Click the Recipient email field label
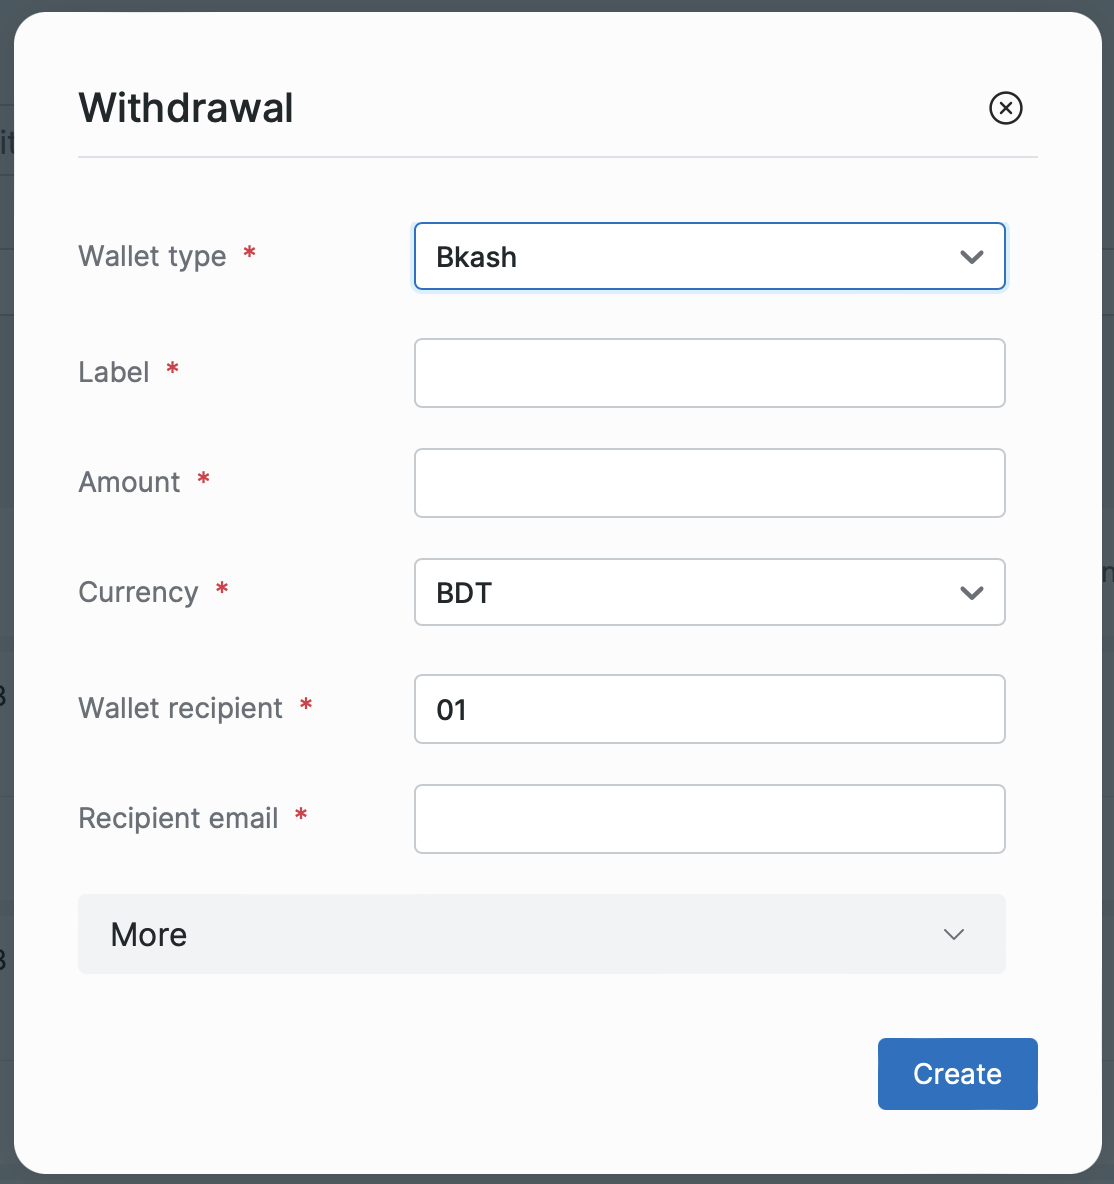This screenshot has height=1184, width=1114. click(178, 818)
